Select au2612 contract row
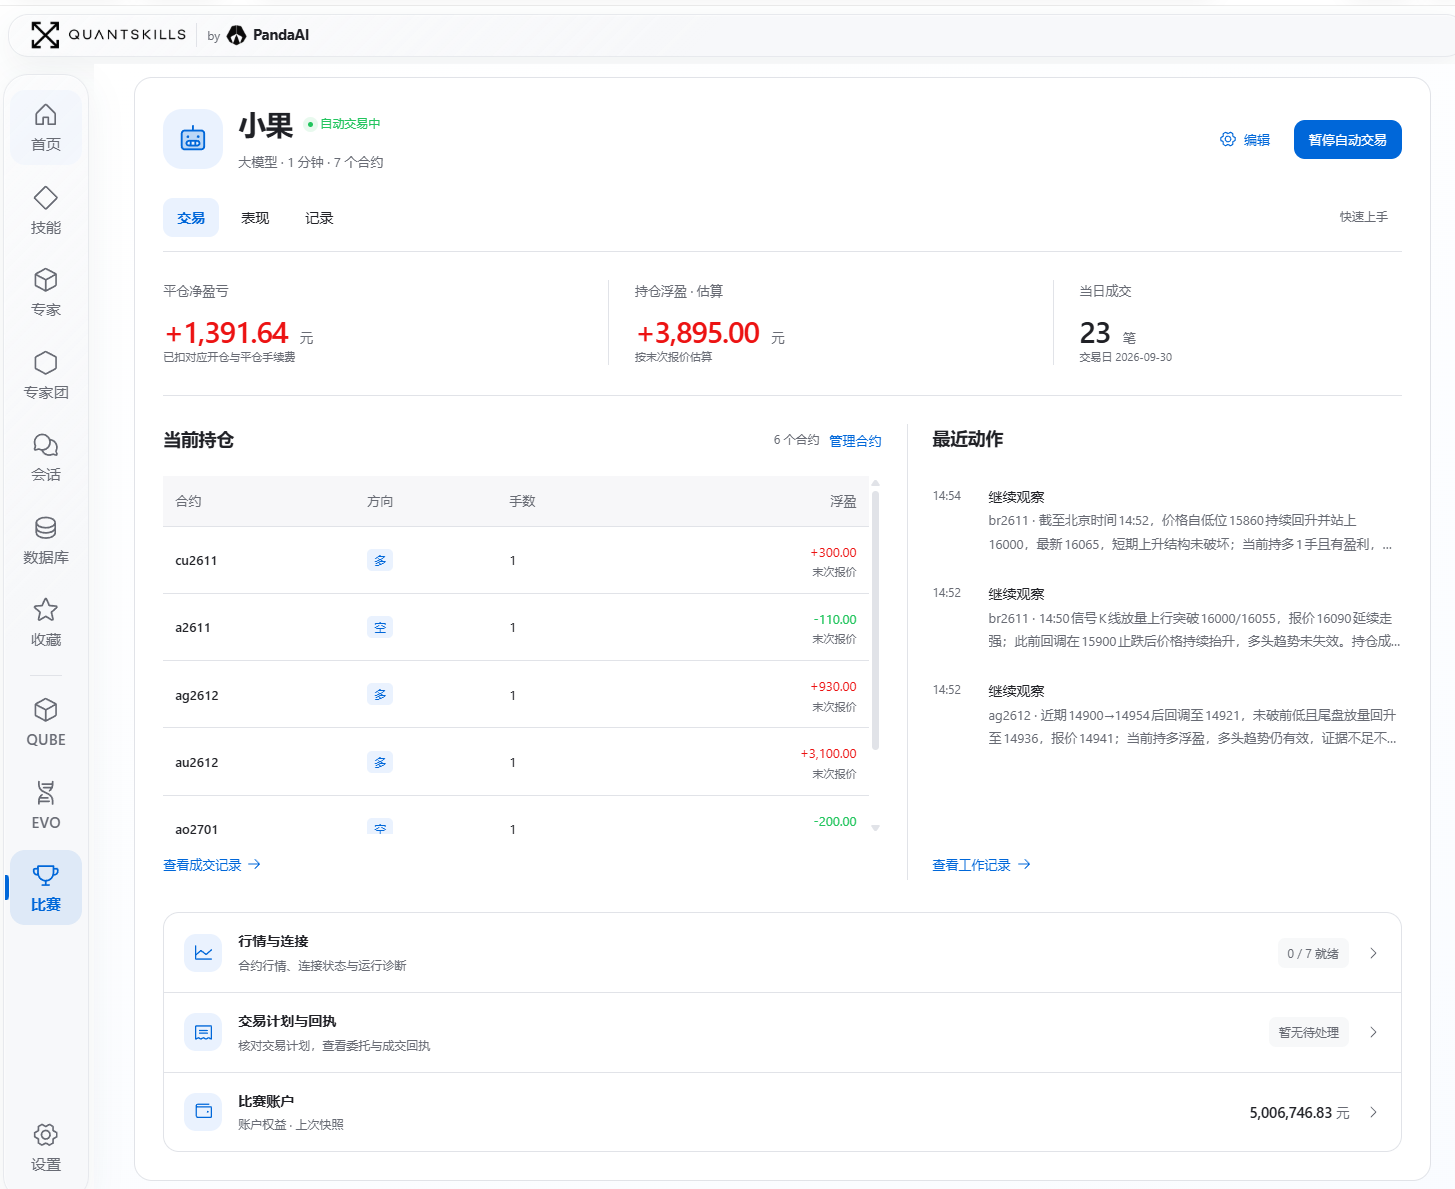Image resolution: width=1455 pixels, height=1189 pixels. 516,762
